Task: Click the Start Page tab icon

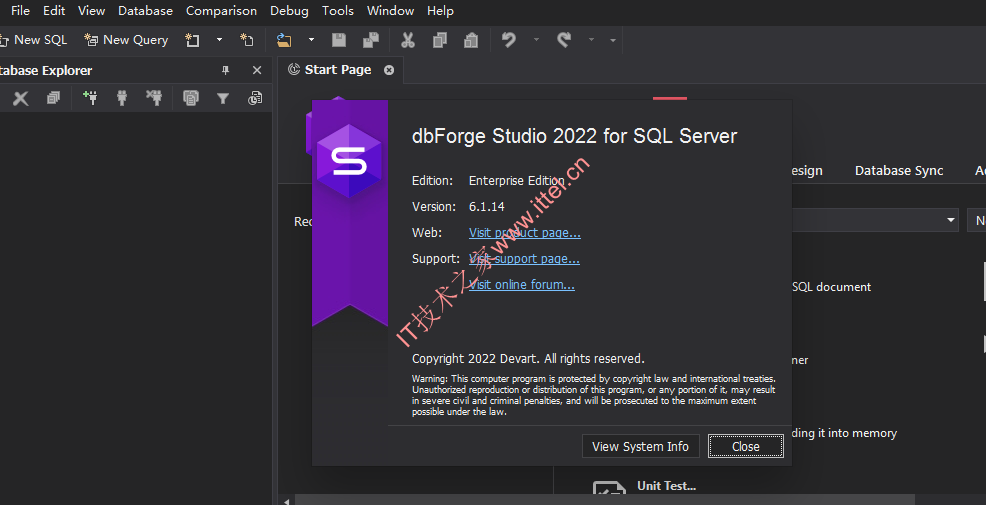Action: (x=294, y=70)
